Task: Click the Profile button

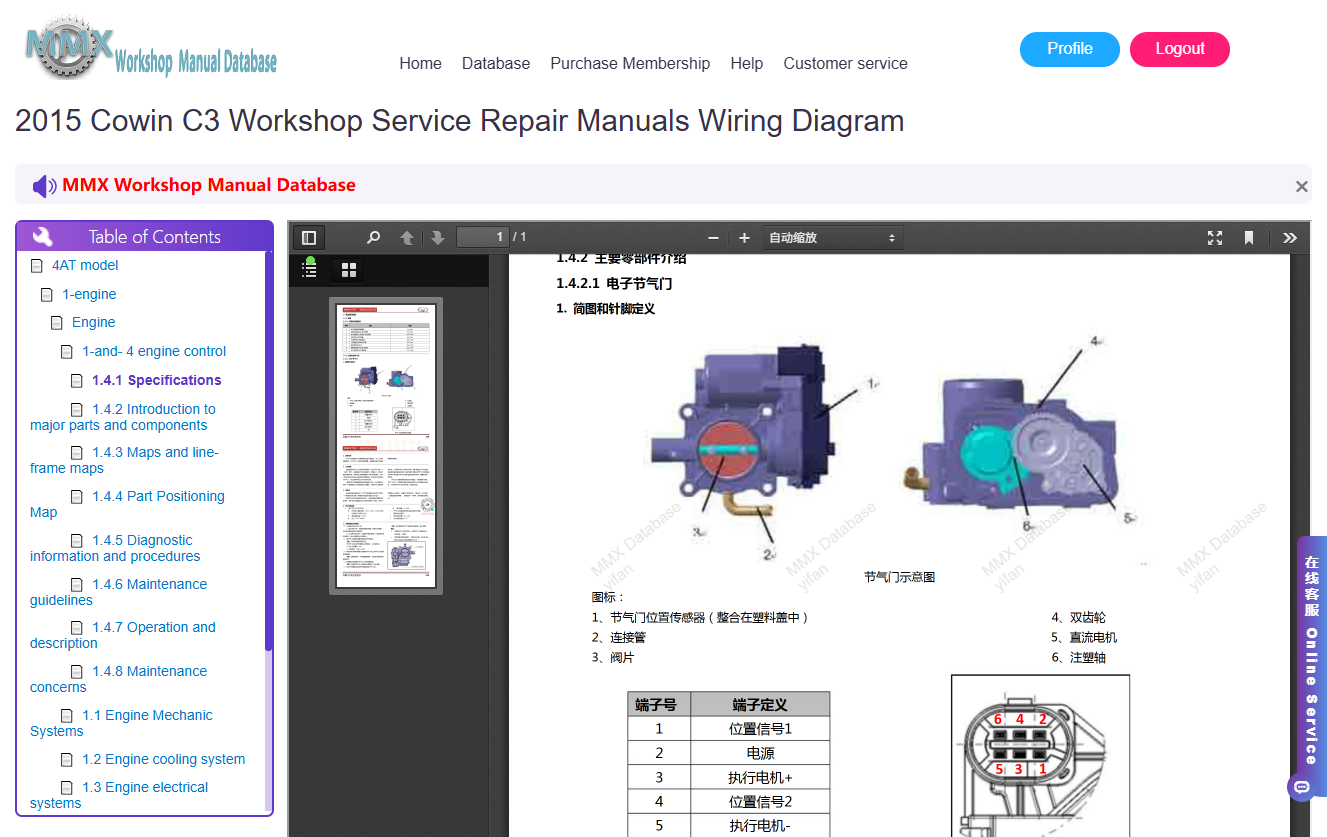Action: 1070,49
